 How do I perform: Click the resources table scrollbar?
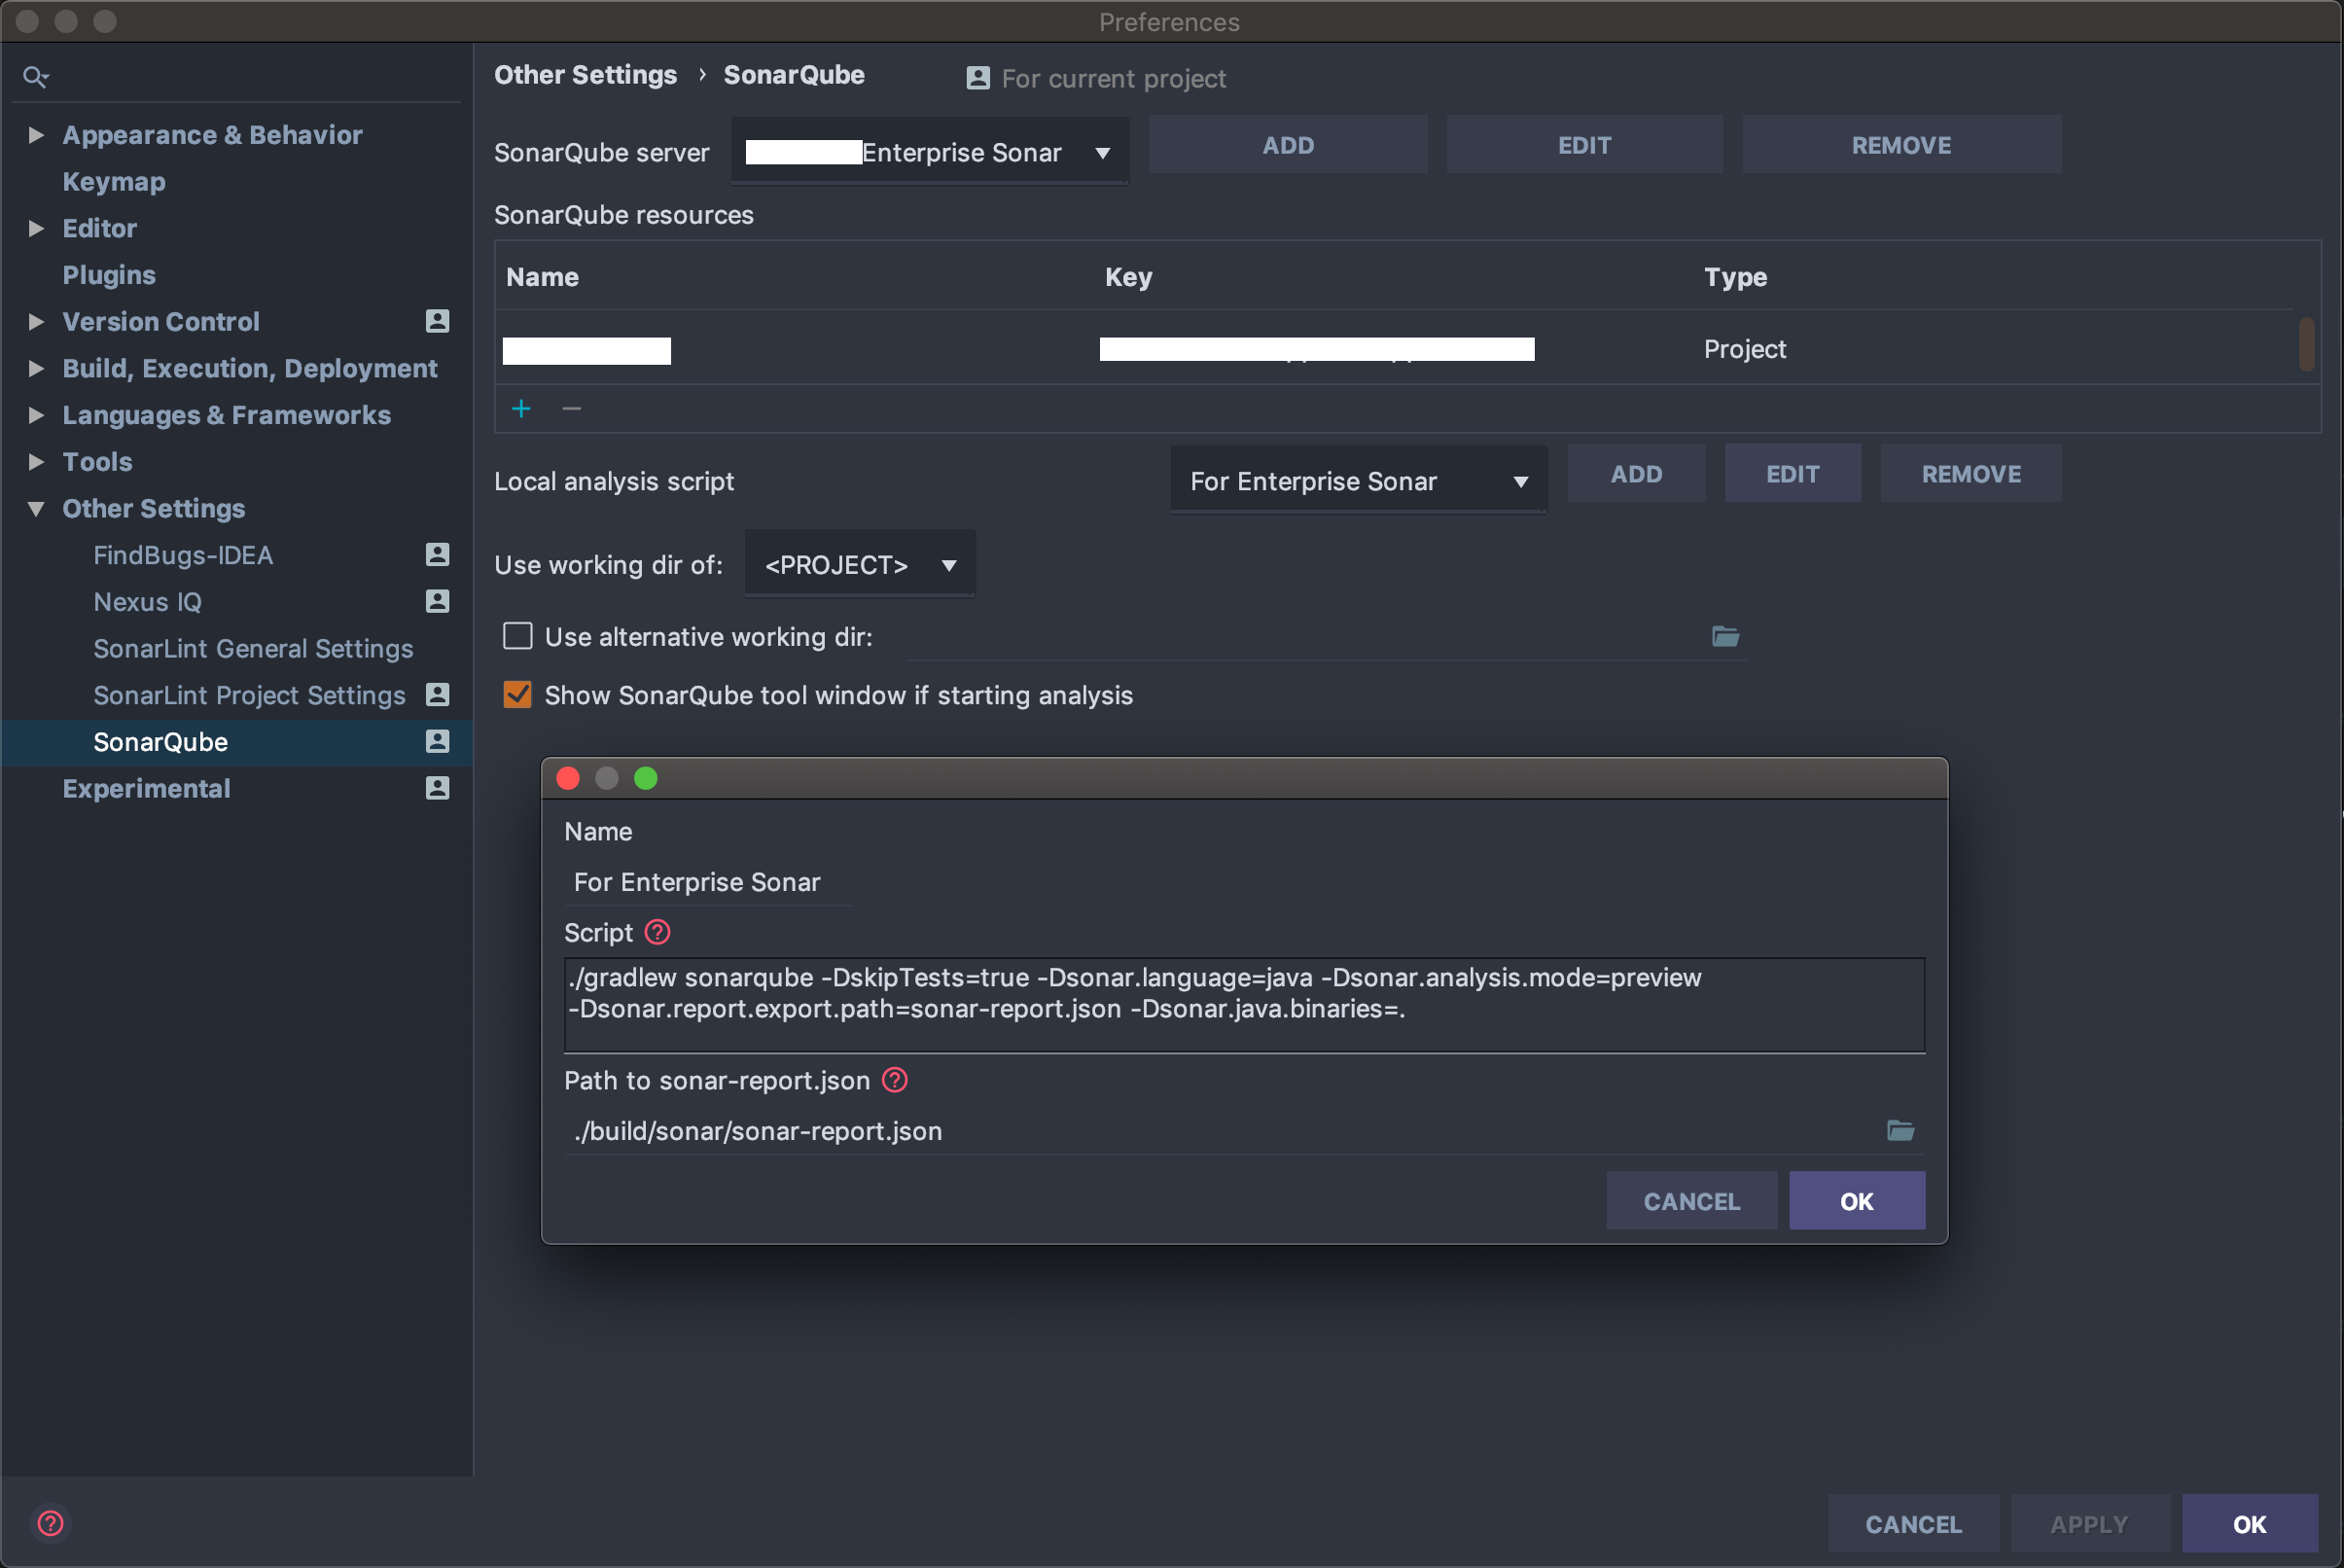[2307, 344]
